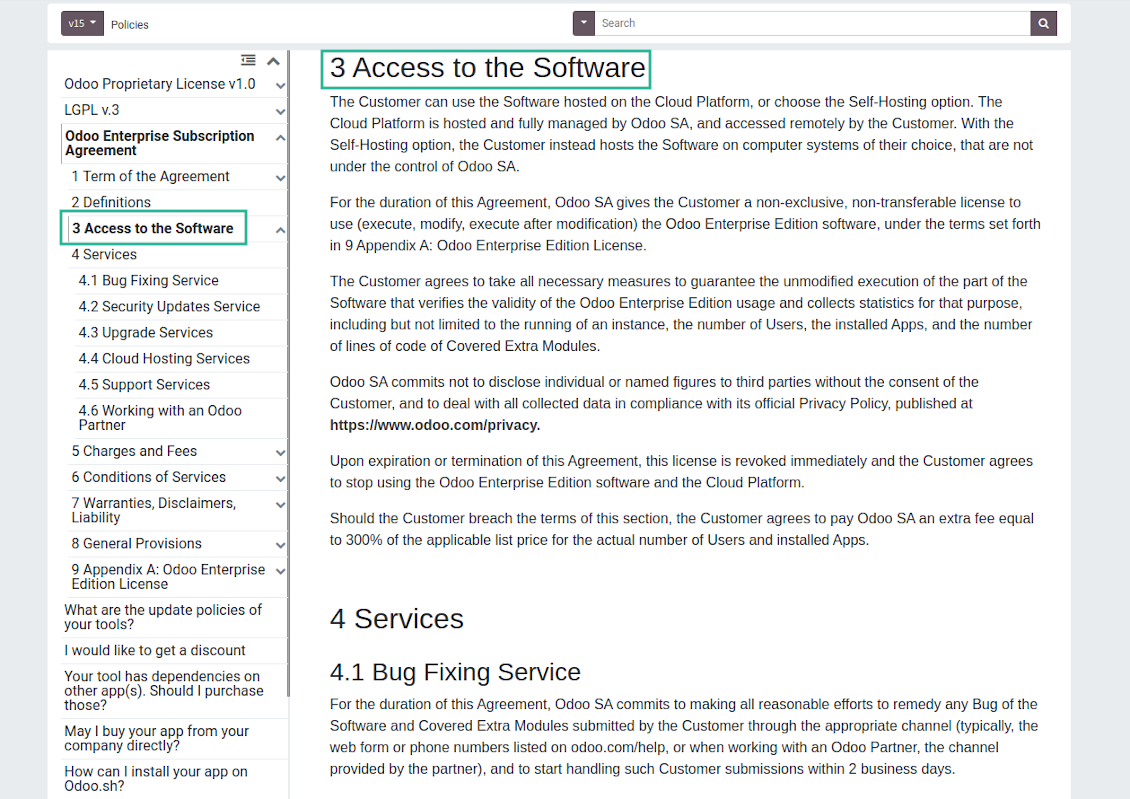The image size is (1130, 799).
Task: Expand Odoo Proprietary License v1.0 chevron
Action: (x=280, y=86)
